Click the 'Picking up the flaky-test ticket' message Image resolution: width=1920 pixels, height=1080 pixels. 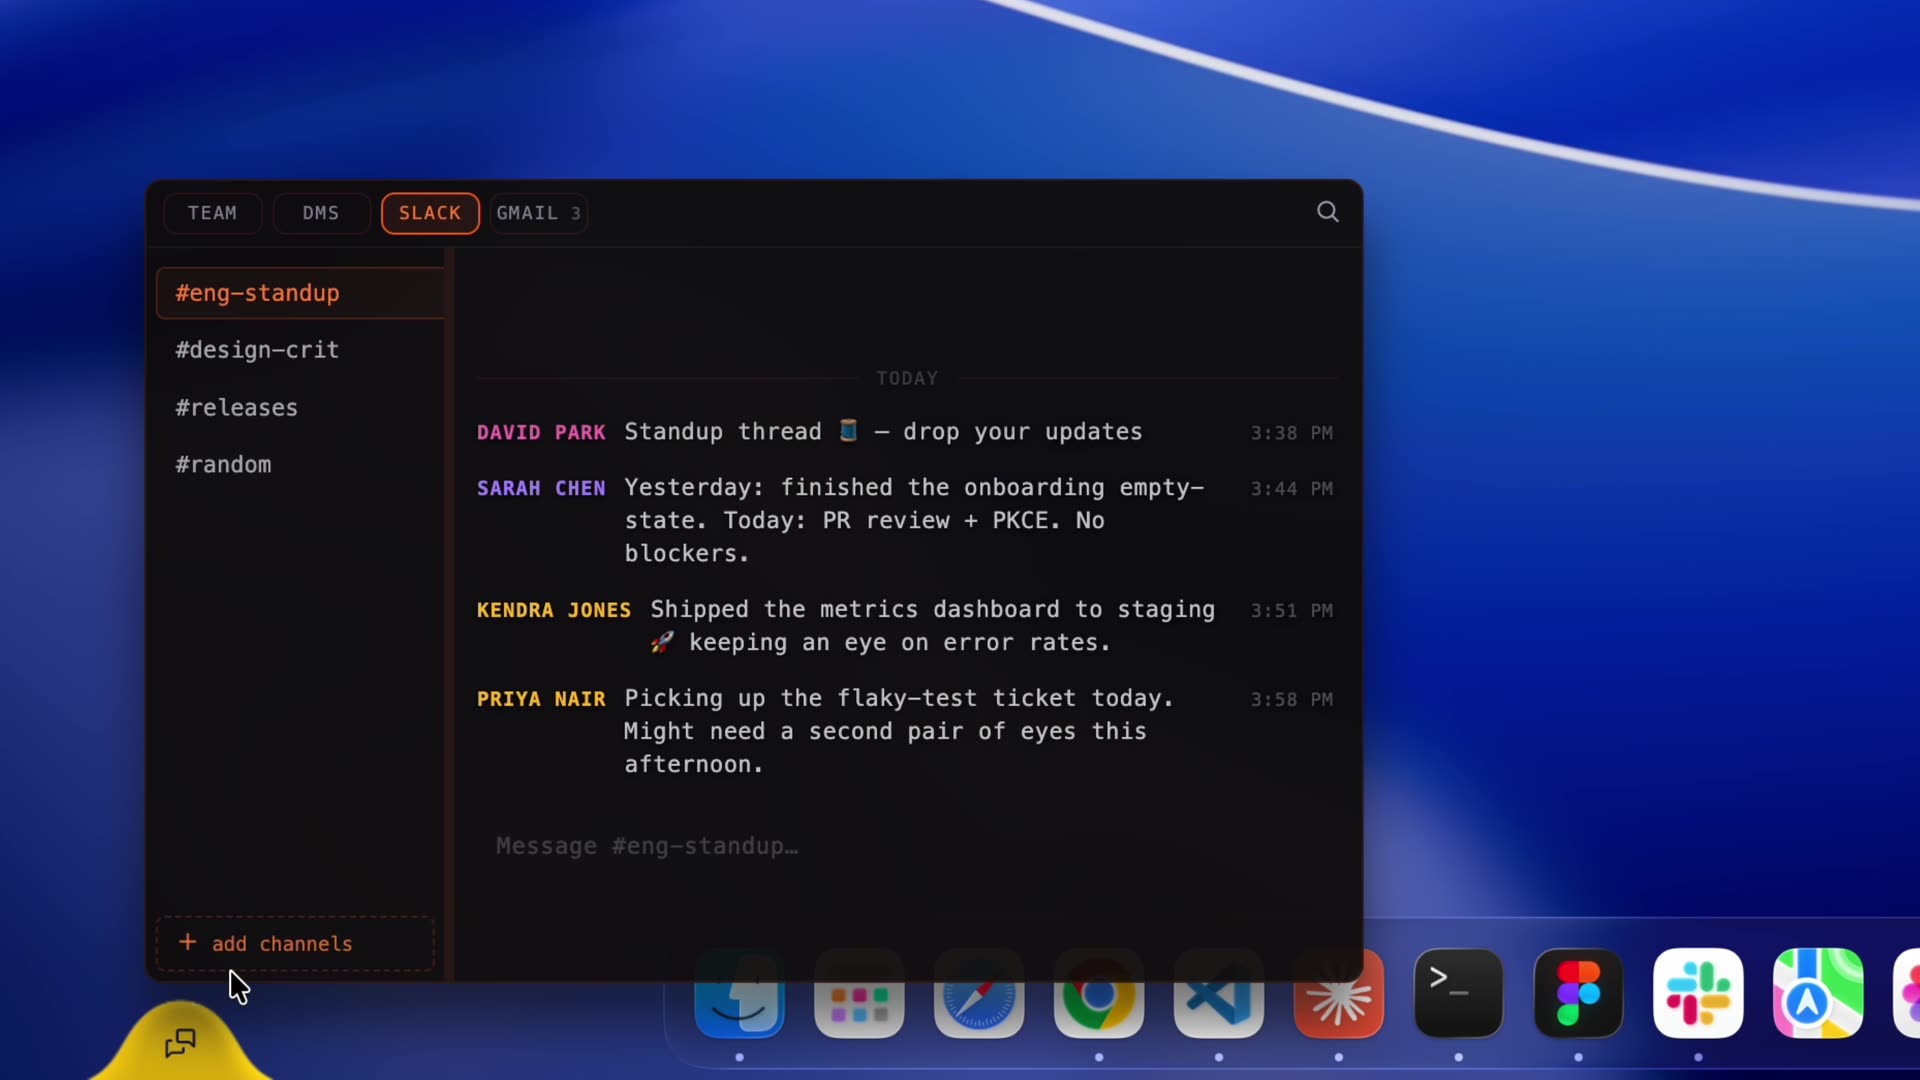click(x=899, y=731)
